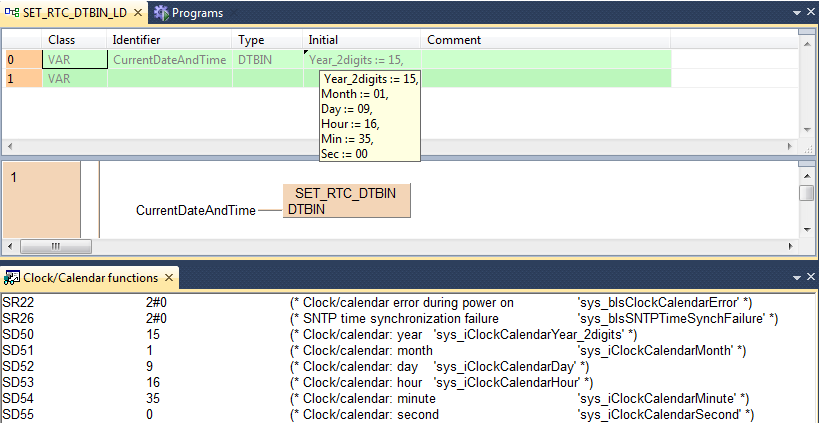The height and width of the screenshot is (423, 821).
Task: Select the Class cell in row 0
Action: click(x=75, y=60)
